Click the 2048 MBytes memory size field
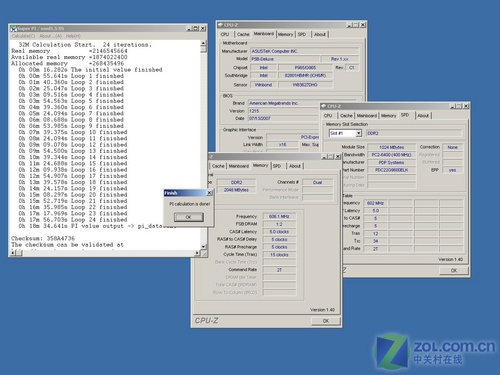Screen dimensions: 500x375 tap(236, 190)
